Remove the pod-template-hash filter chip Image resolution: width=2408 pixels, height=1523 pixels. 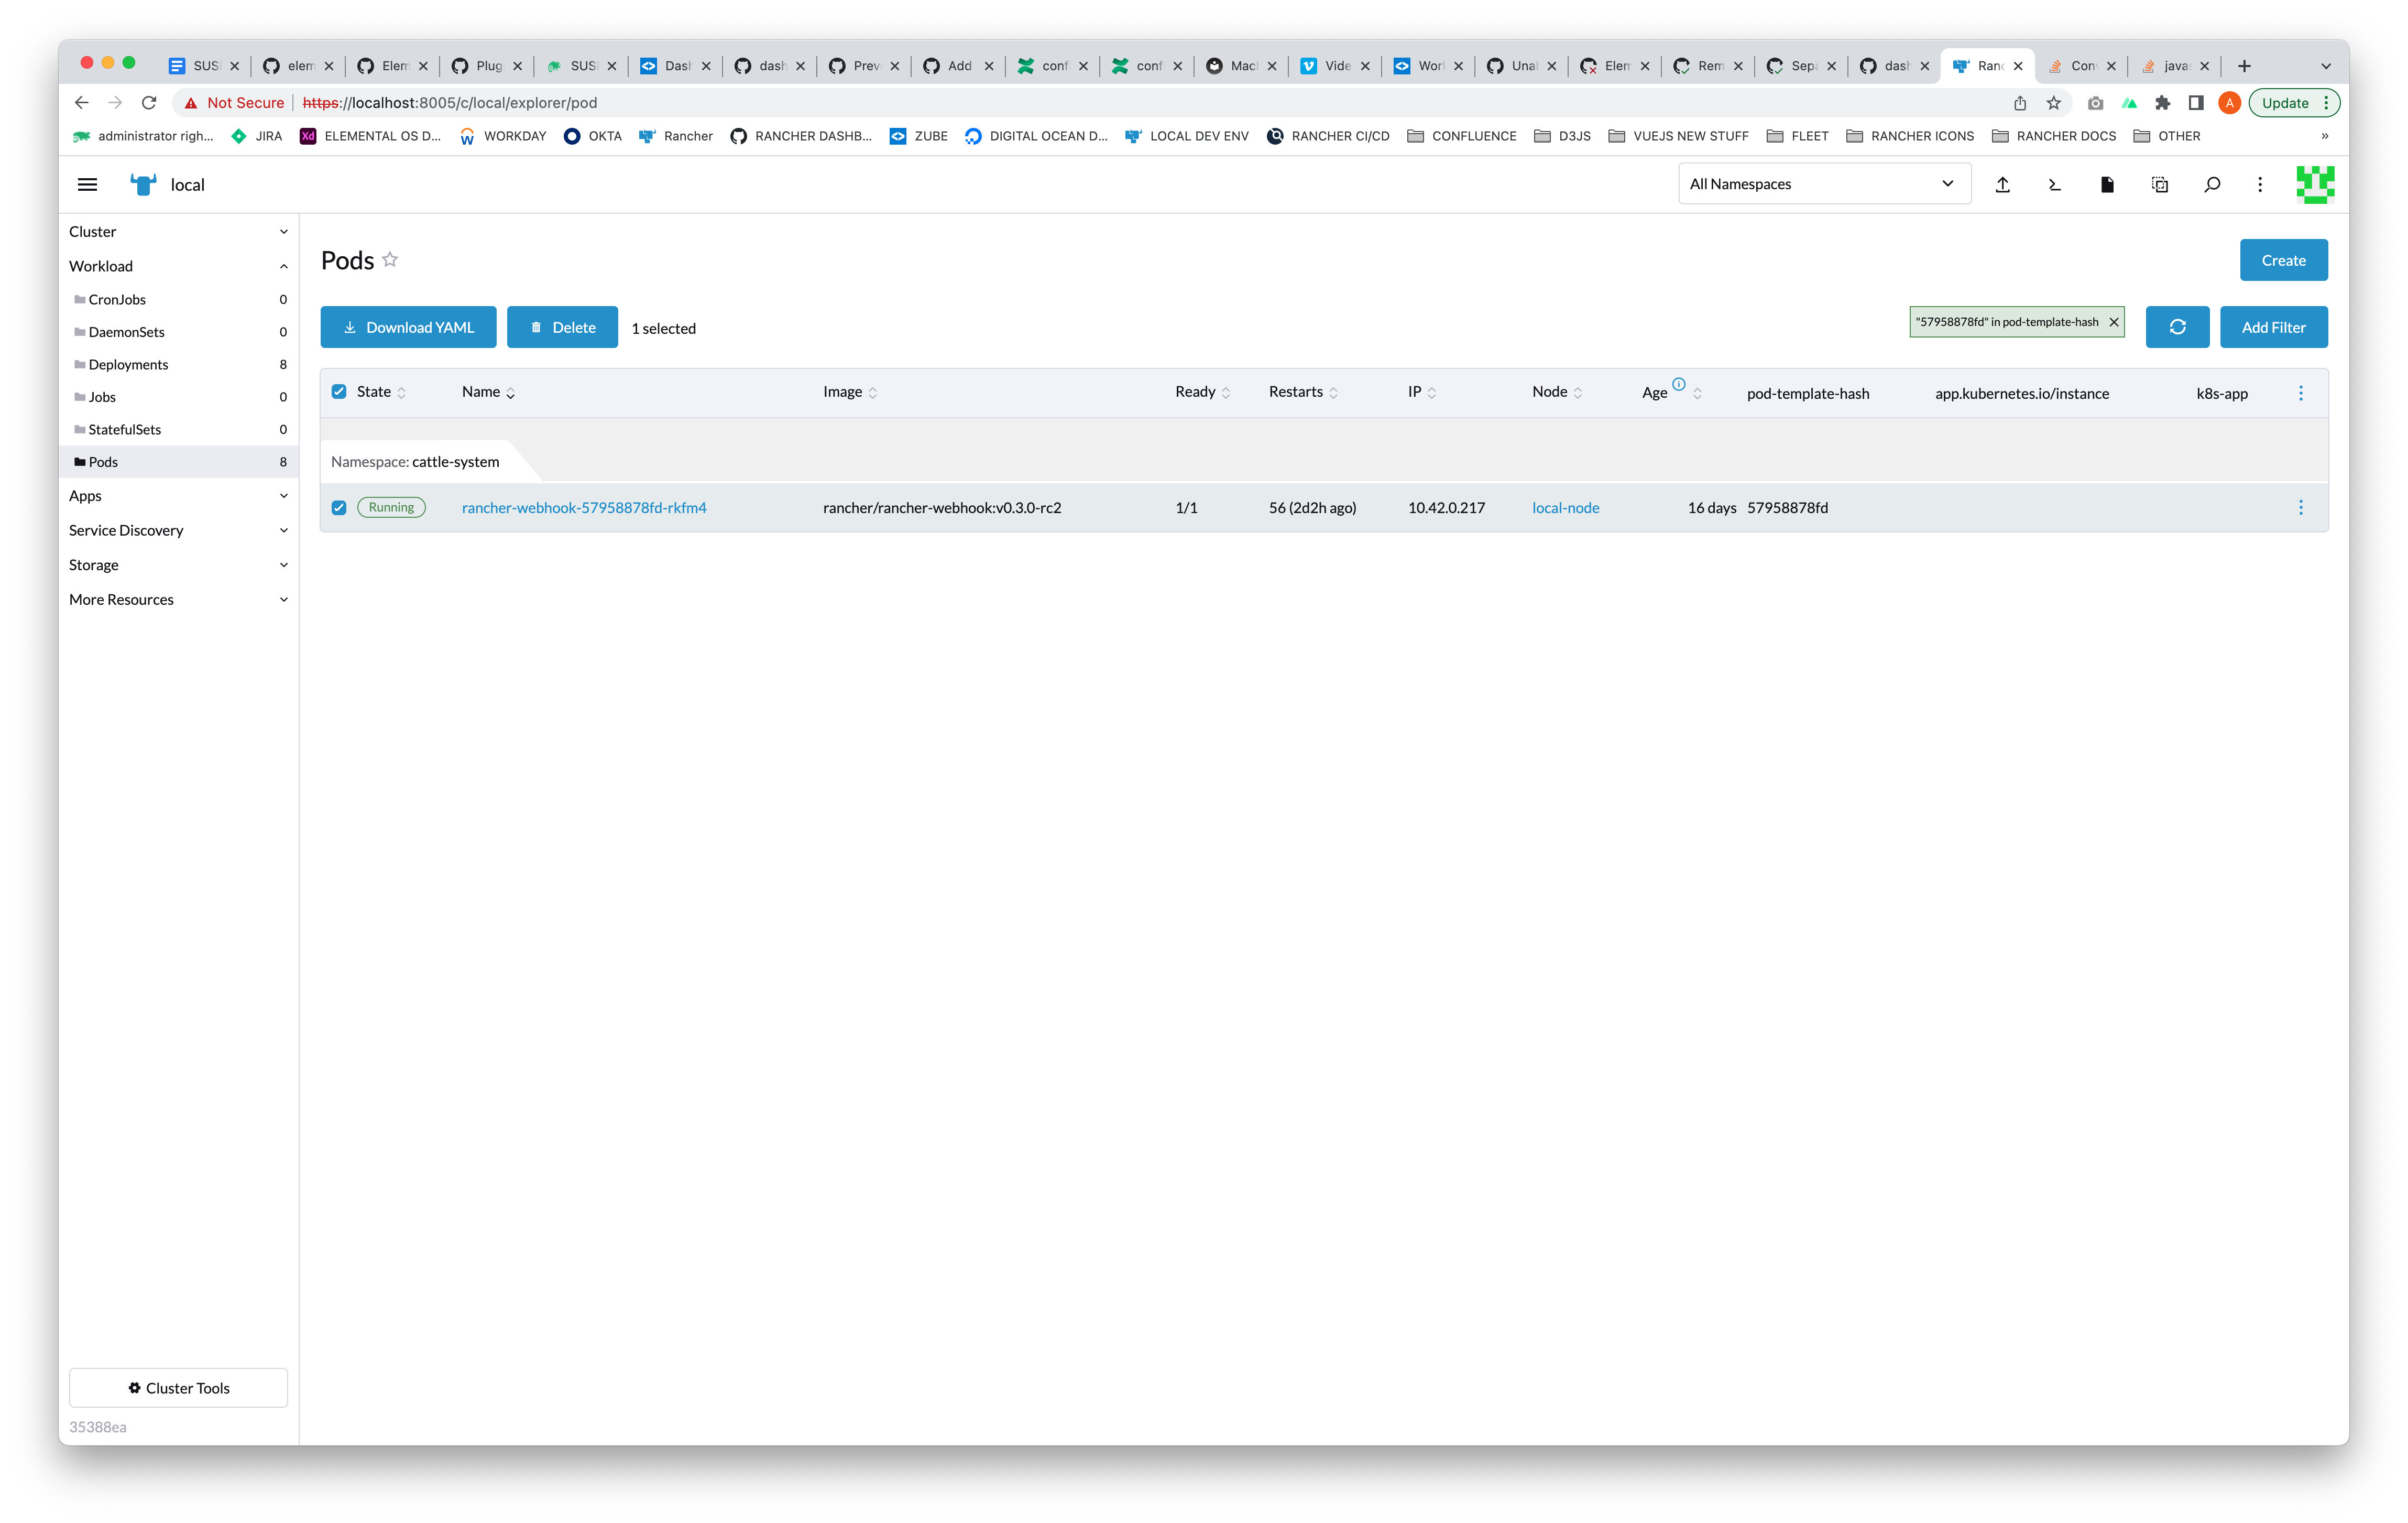2113,322
